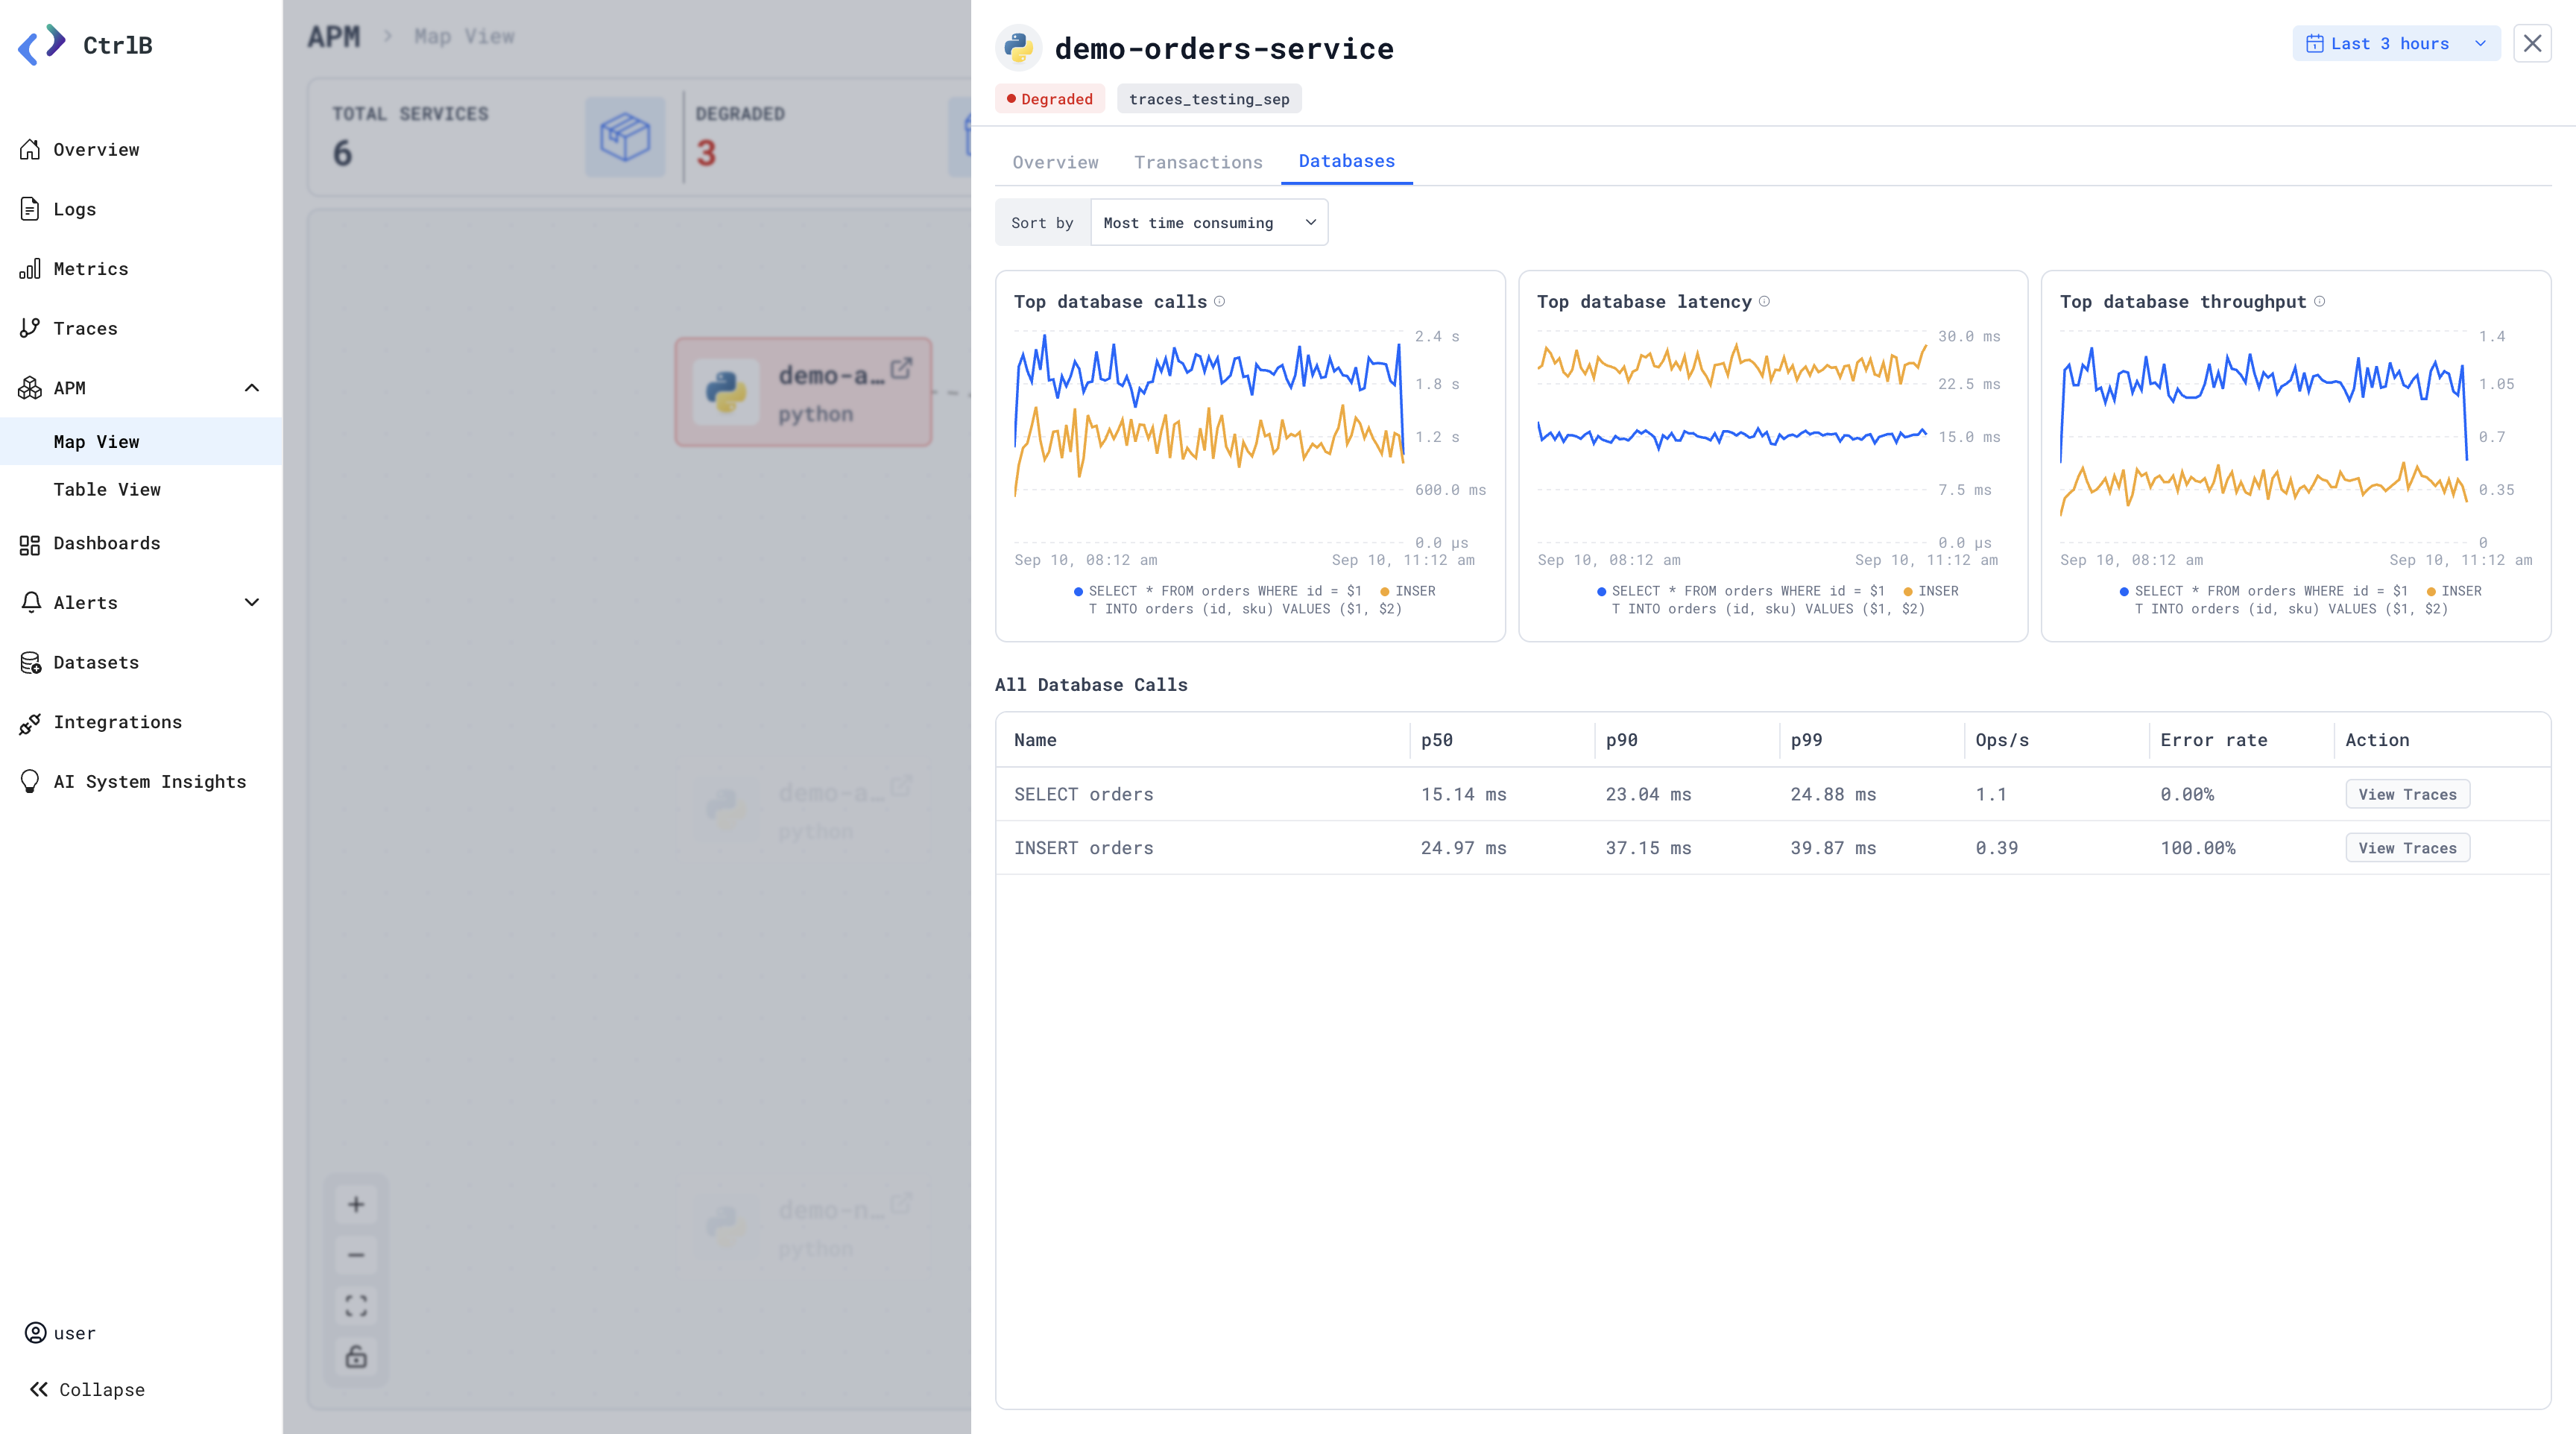Toggle SELECT legend in Top database throughput chart
The height and width of the screenshot is (1434, 2576).
coord(2263,591)
